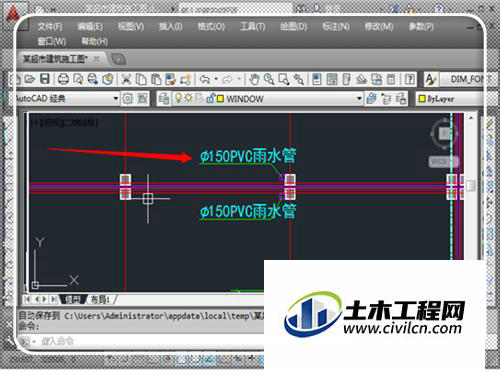The width and height of the screenshot is (500, 370).
Task: Expand AutoCAD 经典 workspace dropdown
Action: tap(116, 98)
